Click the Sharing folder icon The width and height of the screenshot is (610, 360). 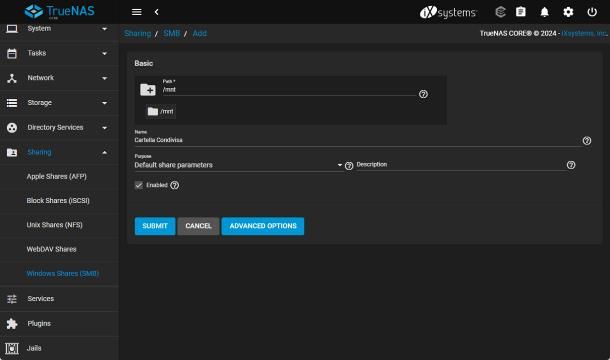(x=12, y=153)
